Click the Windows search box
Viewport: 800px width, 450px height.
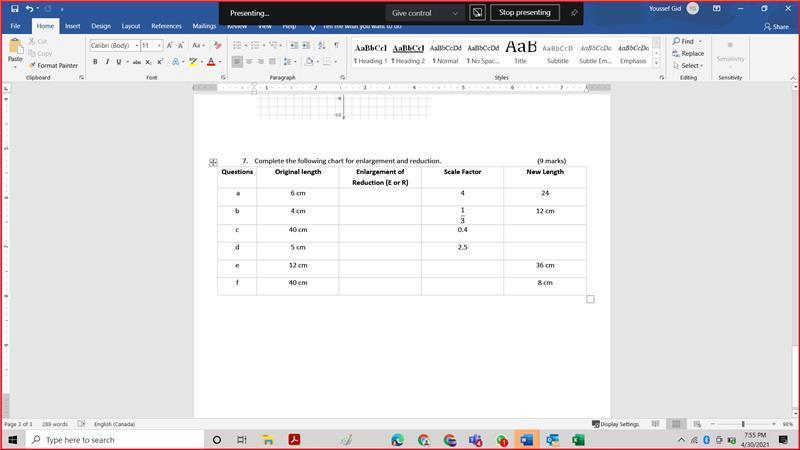pyautogui.click(x=115, y=440)
